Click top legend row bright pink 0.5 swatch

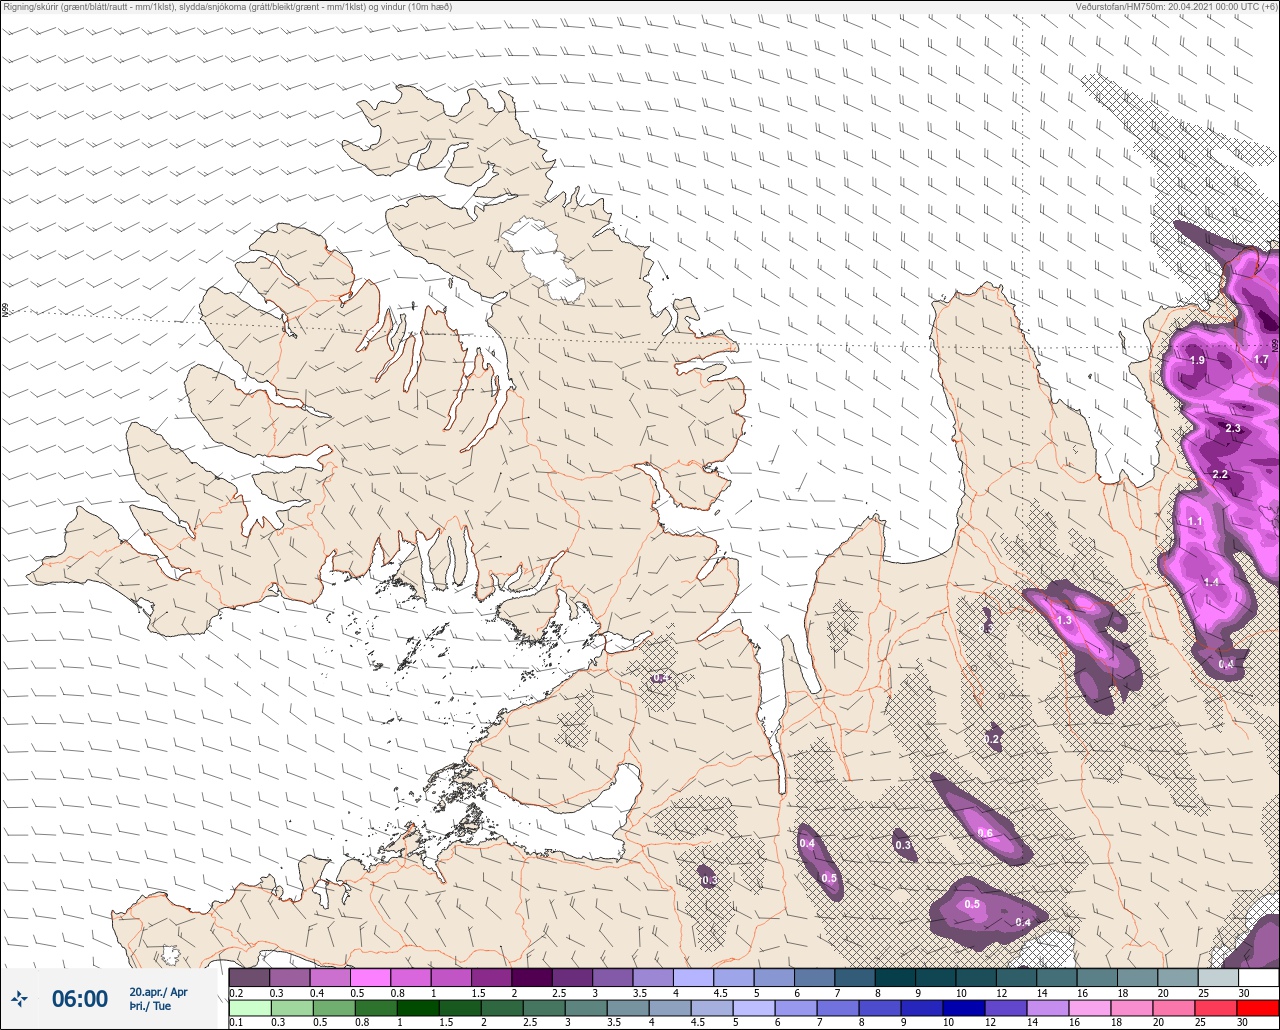click(x=370, y=977)
